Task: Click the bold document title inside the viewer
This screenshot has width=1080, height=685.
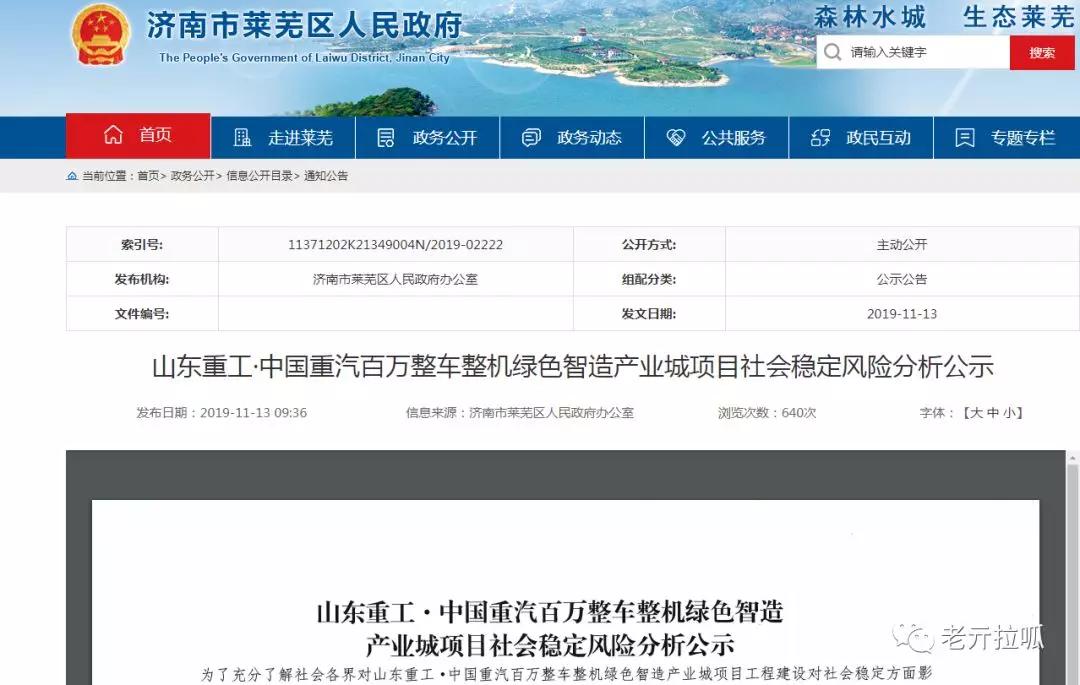Action: click(550, 629)
